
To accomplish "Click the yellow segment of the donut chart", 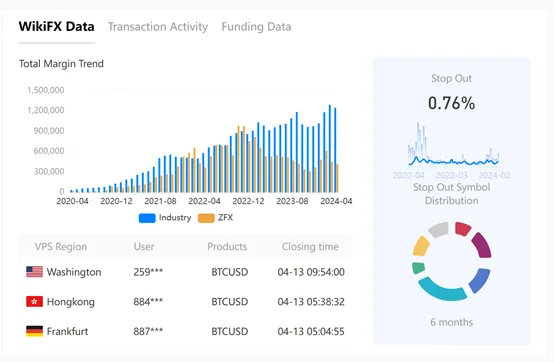I will coord(420,246).
